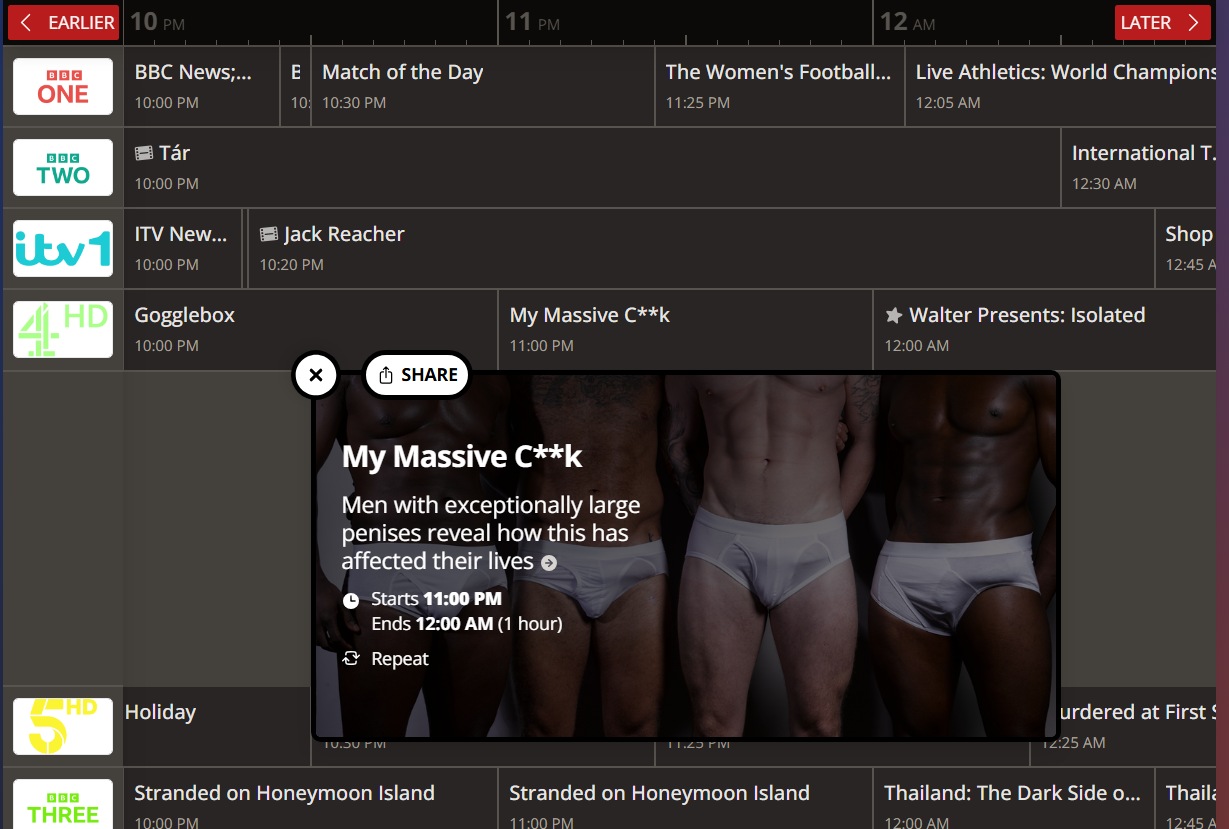Open full description arrow after 'affected their lives'
1229x829 pixels.
[x=549, y=563]
